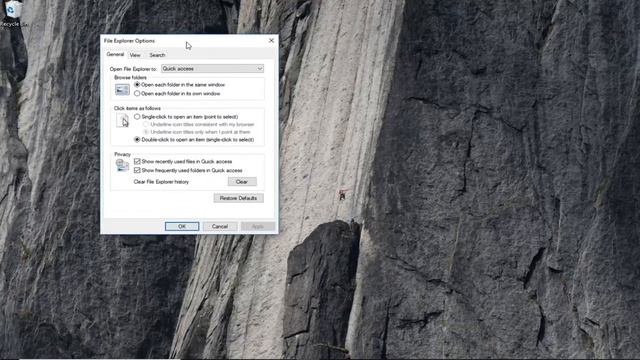Image resolution: width=640 pixels, height=360 pixels.
Task: Click the Restore Defaults button
Action: coord(238,198)
